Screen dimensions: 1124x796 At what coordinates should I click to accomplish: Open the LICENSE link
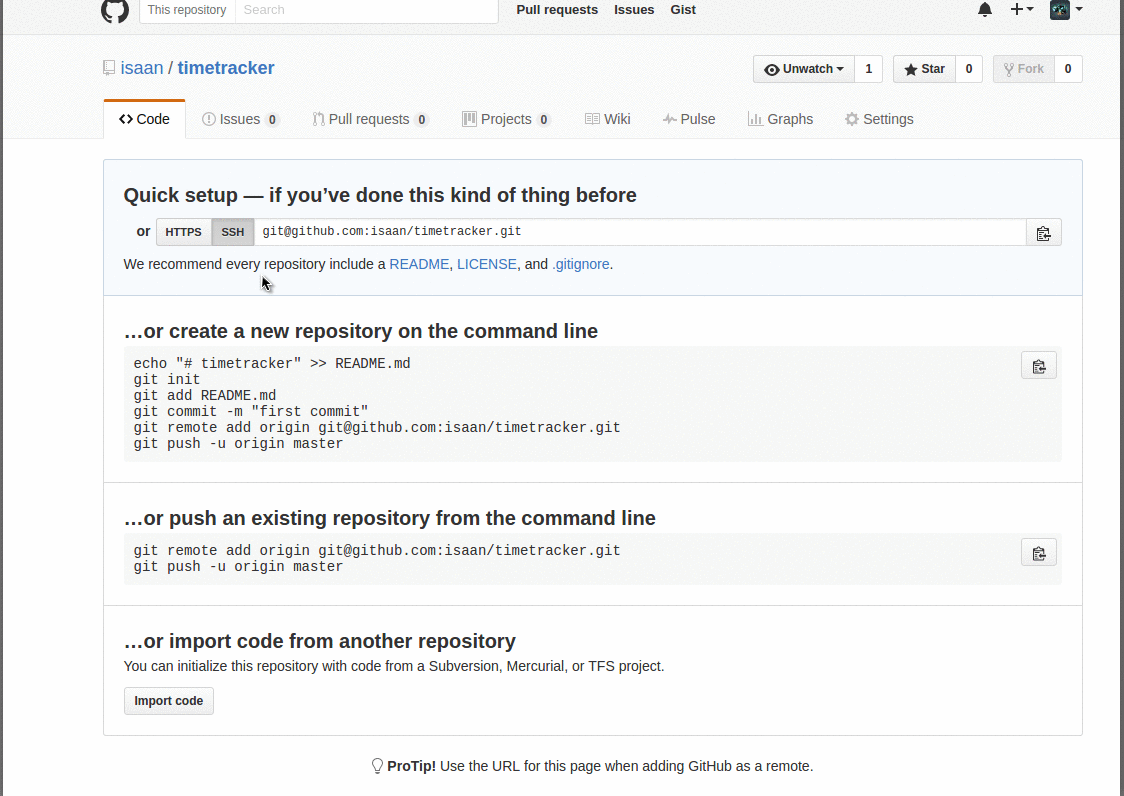(x=487, y=264)
